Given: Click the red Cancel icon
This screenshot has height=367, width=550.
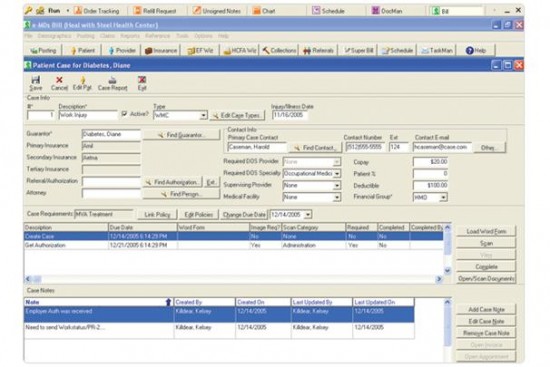Looking at the screenshot, I should (x=59, y=83).
